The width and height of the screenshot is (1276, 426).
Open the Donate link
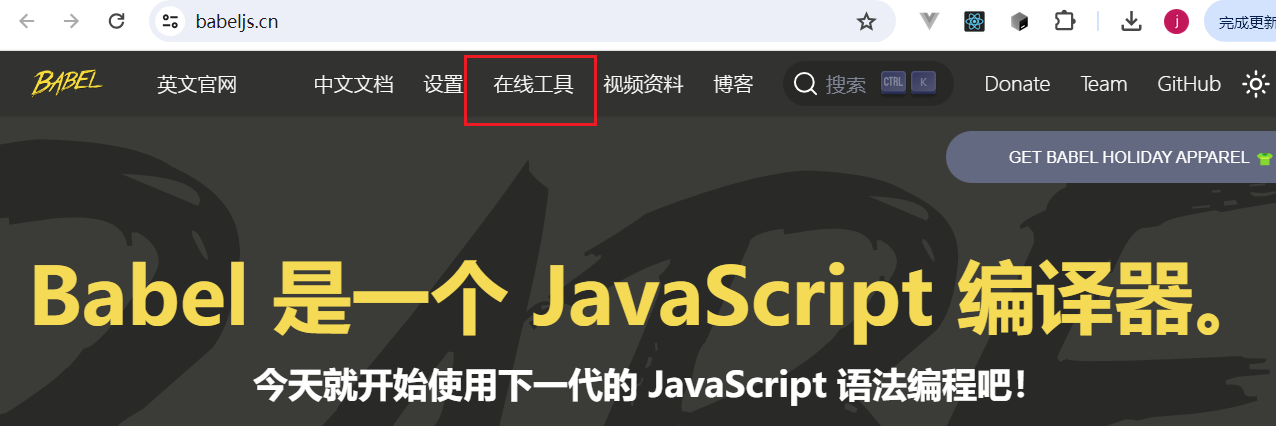pos(1017,84)
